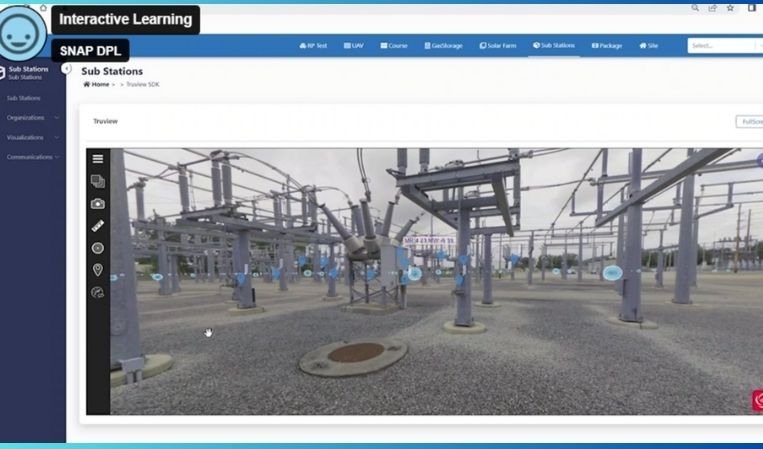Collapse the left sidebar with arrow toggle
Screen dimensions: 763x449
tap(66, 69)
